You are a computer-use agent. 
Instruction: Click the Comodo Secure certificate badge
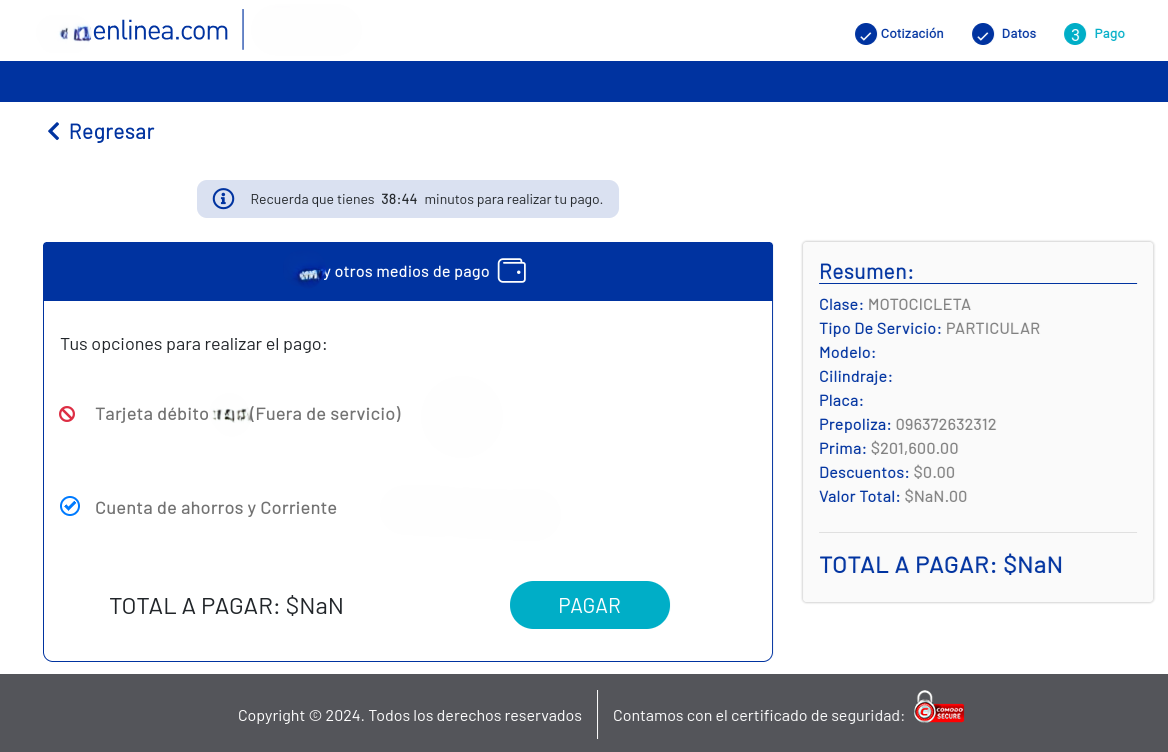938,710
